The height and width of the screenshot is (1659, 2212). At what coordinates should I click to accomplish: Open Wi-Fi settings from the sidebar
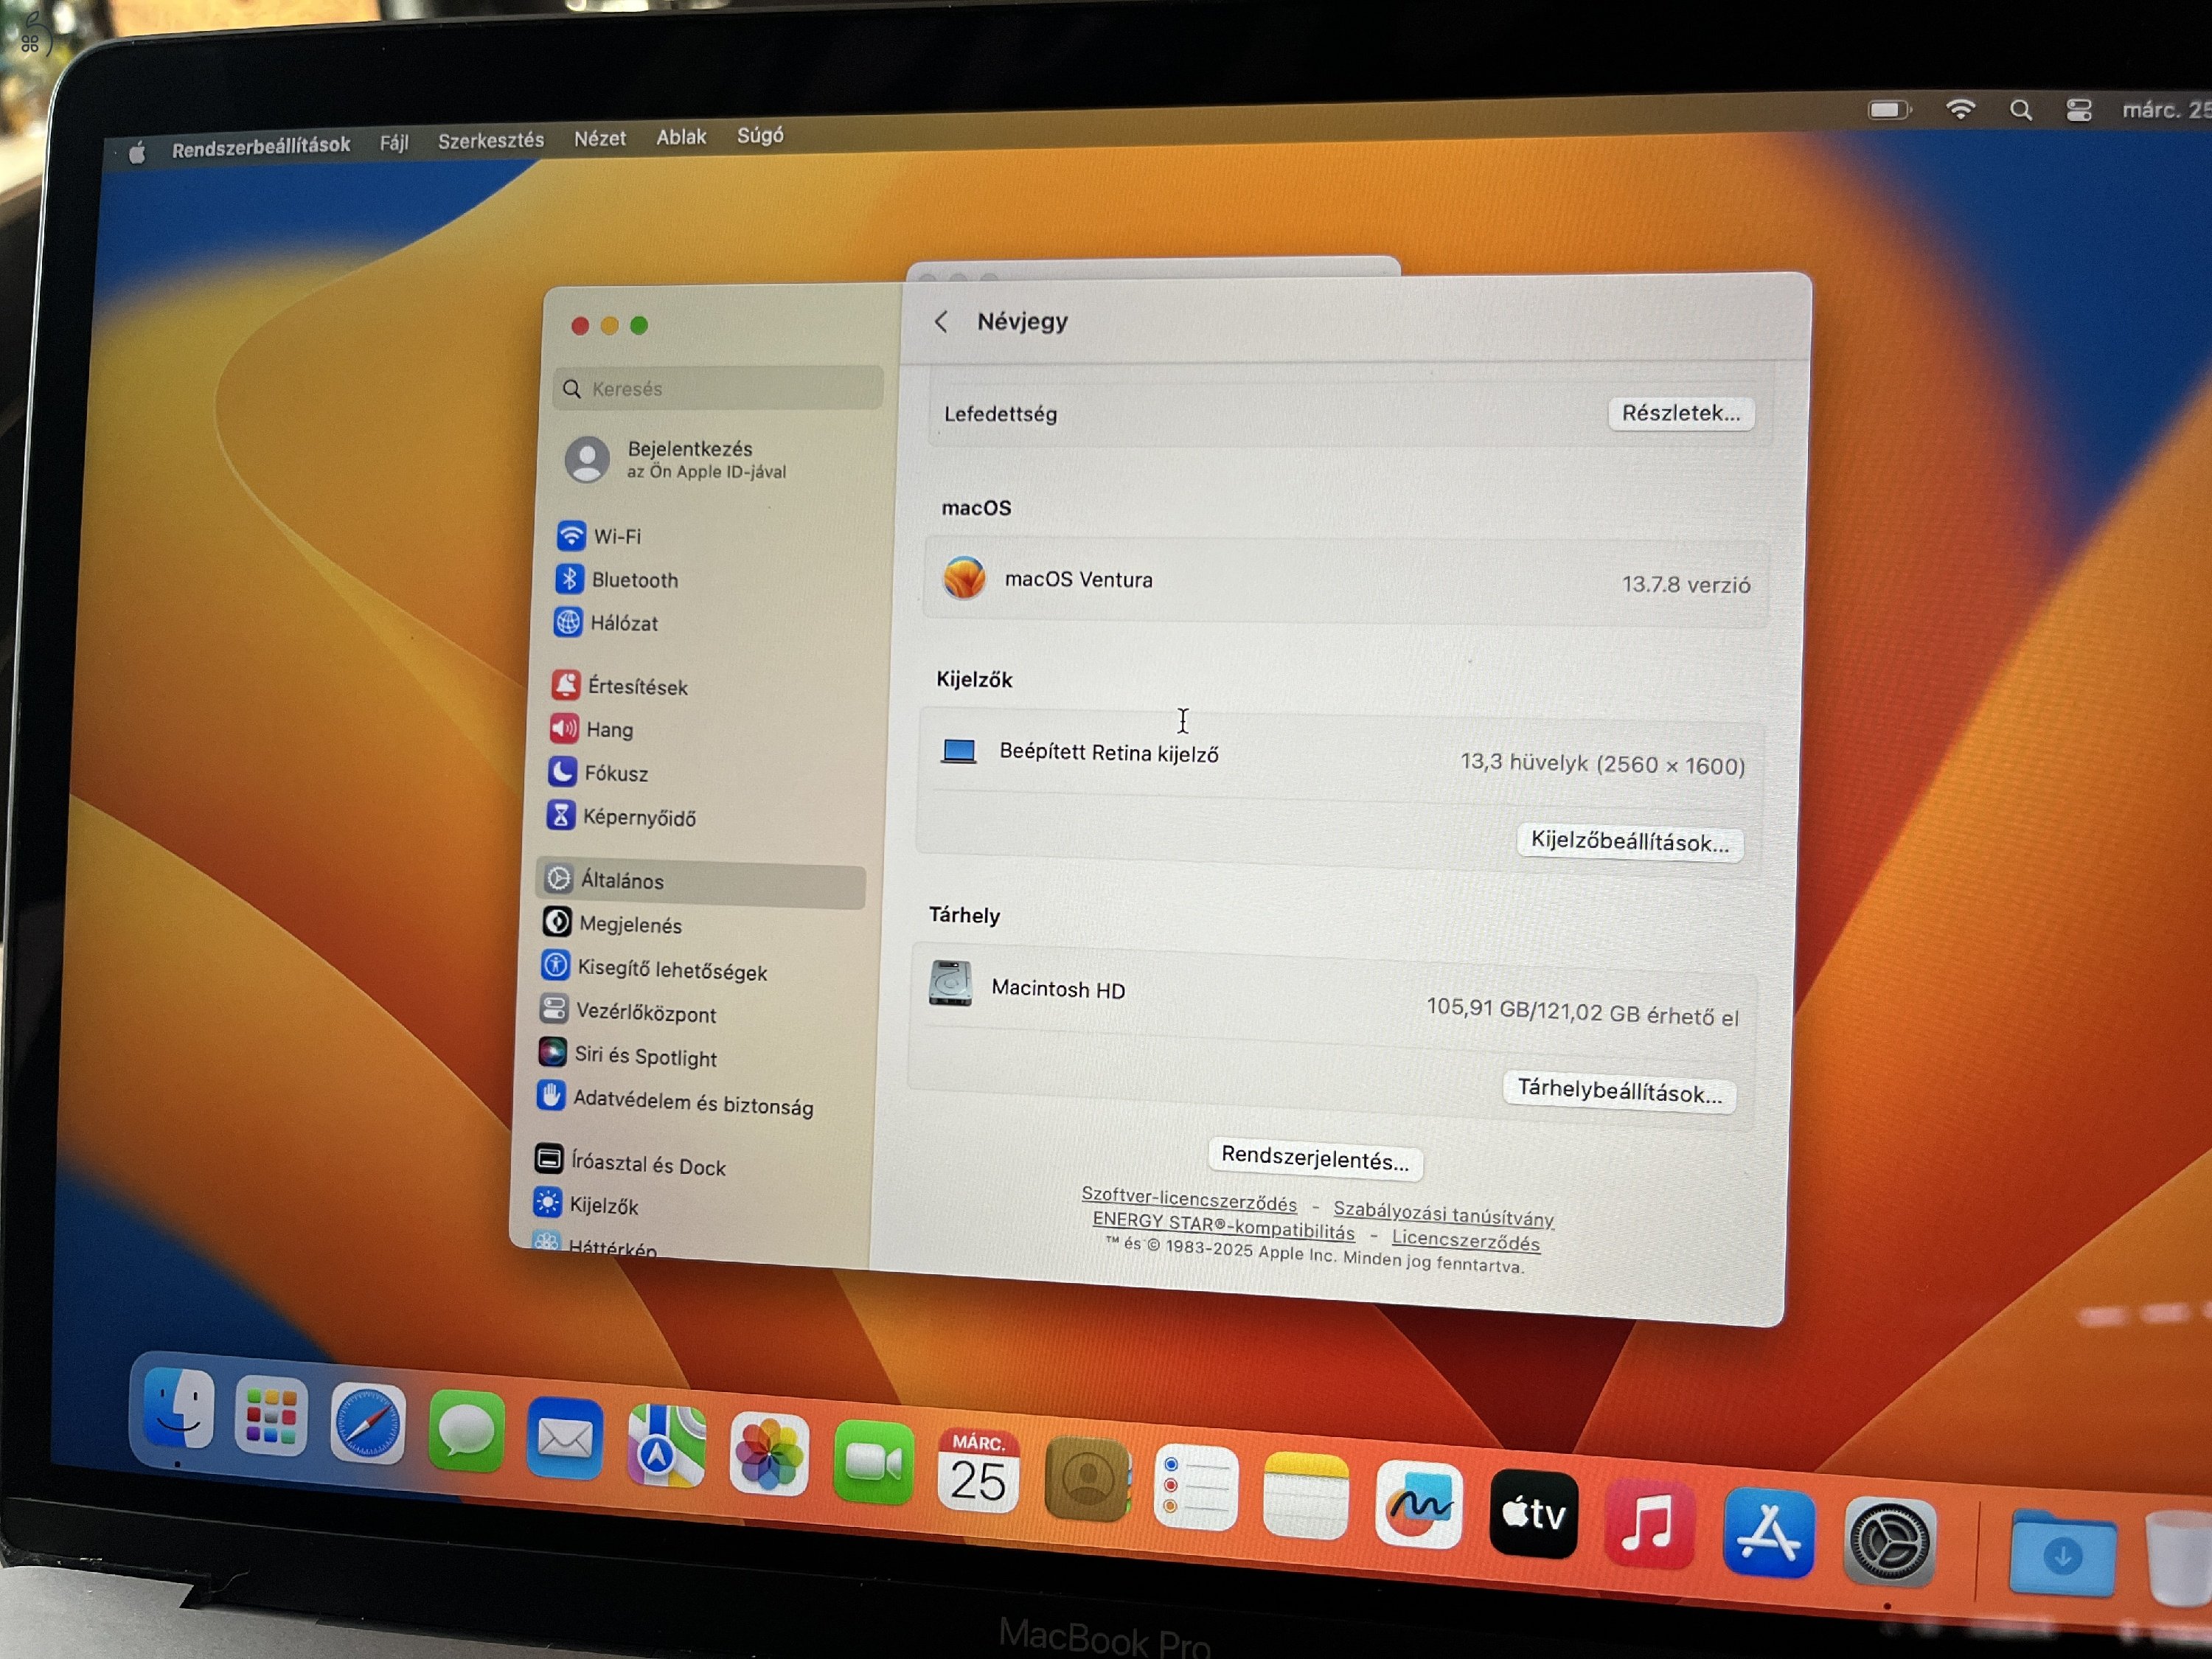point(620,536)
